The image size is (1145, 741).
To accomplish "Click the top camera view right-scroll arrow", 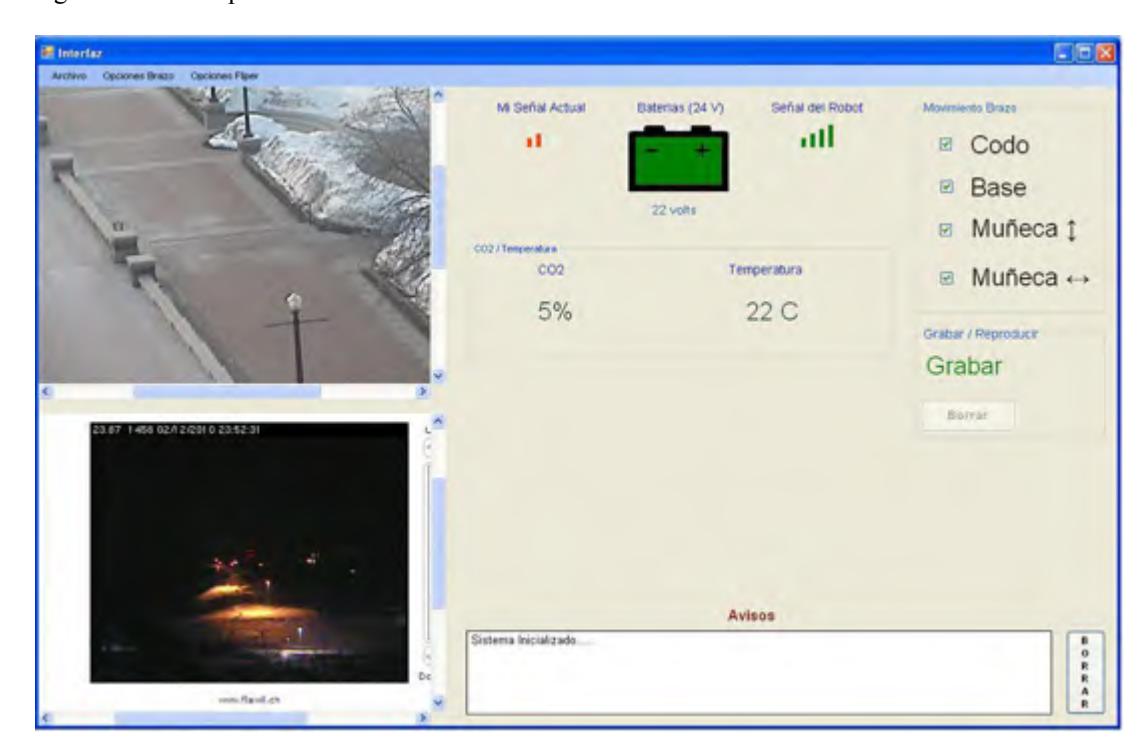I will point(422,392).
